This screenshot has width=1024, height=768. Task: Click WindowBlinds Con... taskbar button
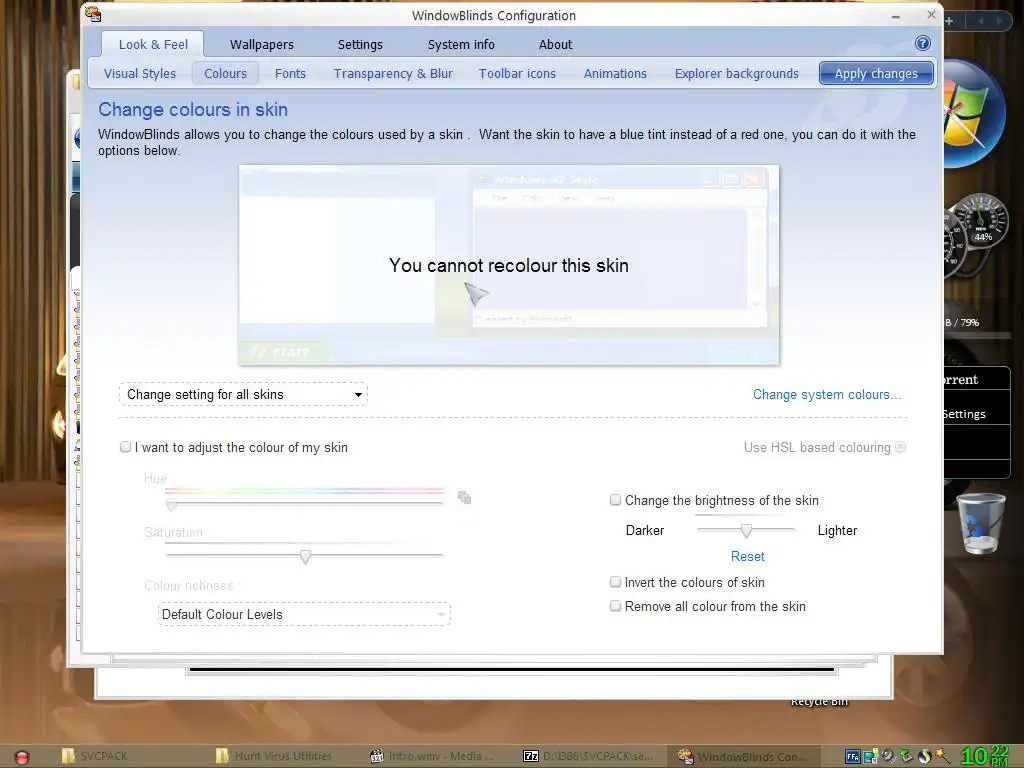[x=743, y=756]
